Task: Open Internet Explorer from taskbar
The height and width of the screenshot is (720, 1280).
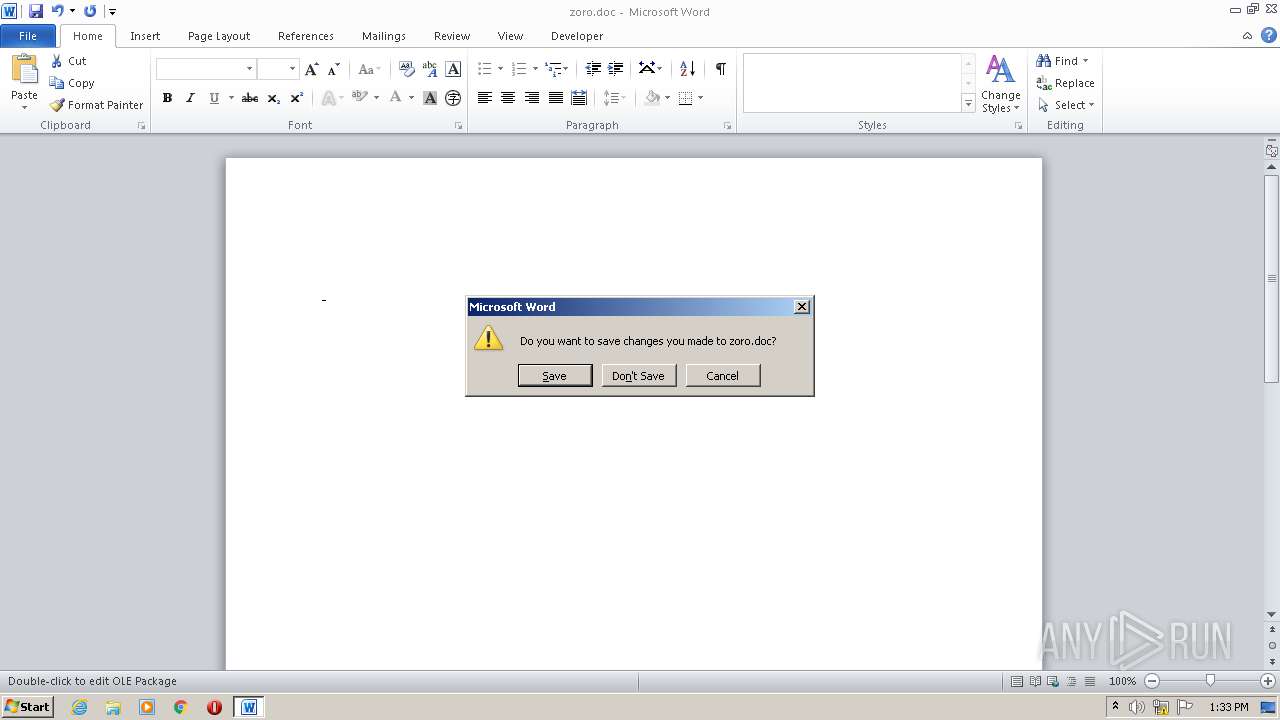Action: [x=79, y=707]
